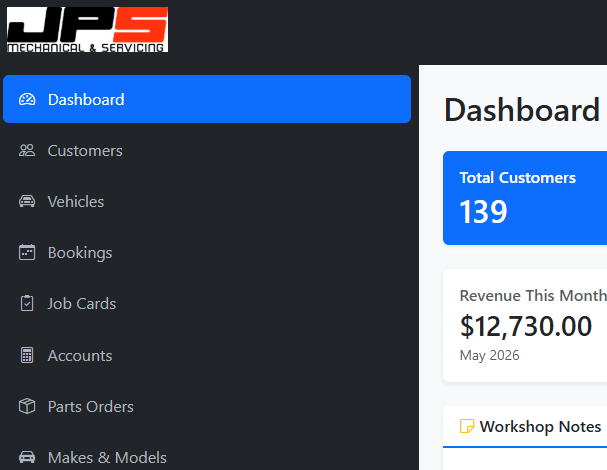Image resolution: width=607 pixels, height=470 pixels.
Task: Open the Customers menu item
Action: click(207, 150)
